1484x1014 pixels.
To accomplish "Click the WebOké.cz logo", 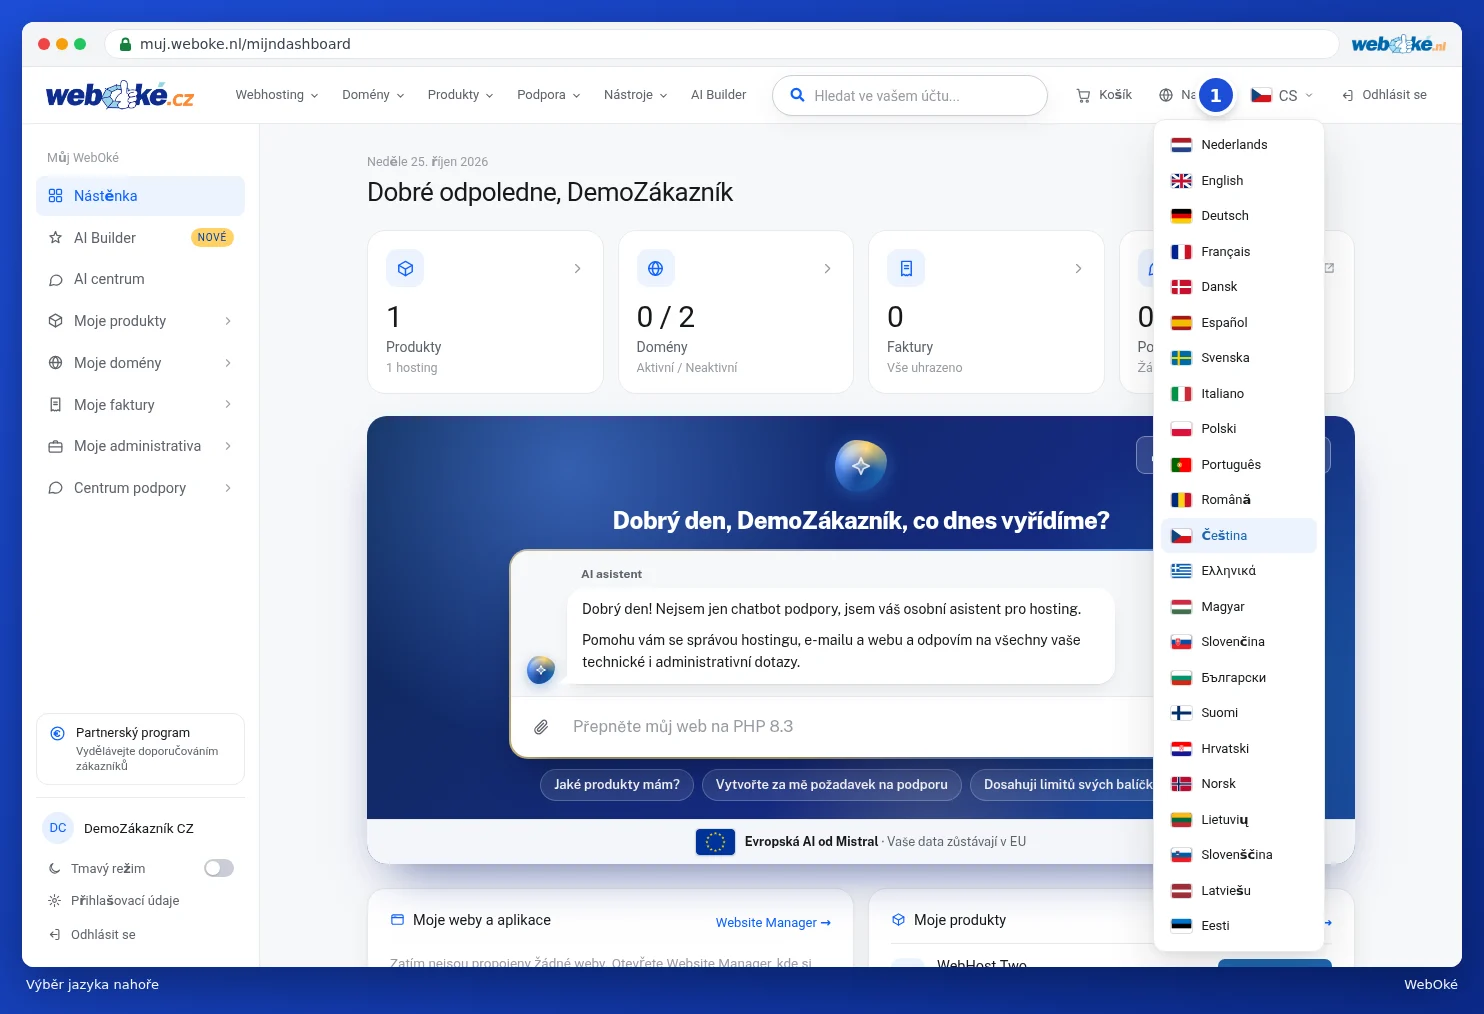I will tap(120, 95).
